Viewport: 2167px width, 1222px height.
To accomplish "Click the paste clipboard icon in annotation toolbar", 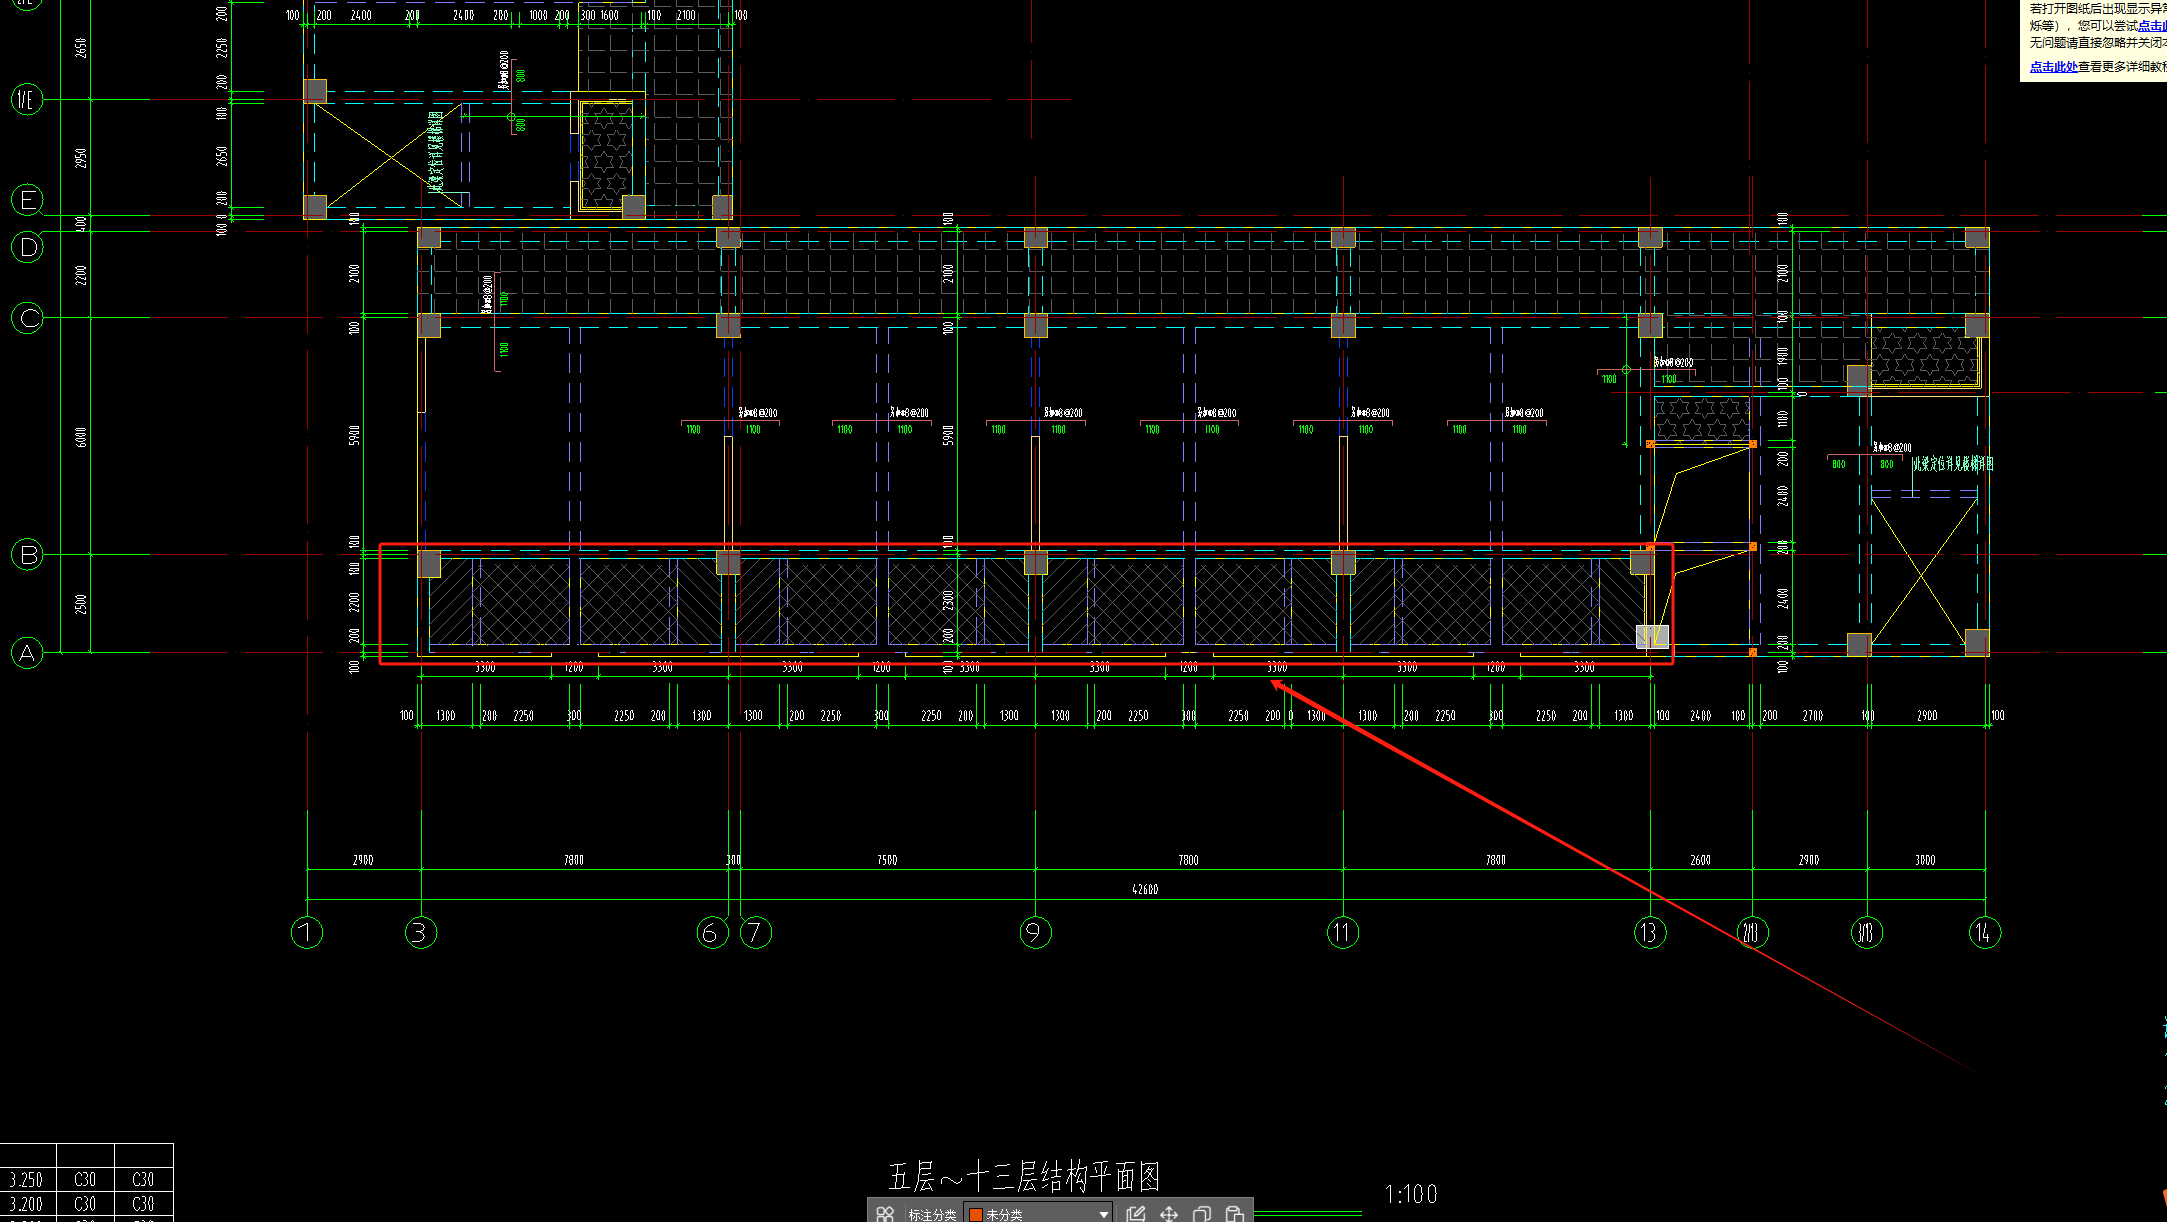I will [1235, 1213].
